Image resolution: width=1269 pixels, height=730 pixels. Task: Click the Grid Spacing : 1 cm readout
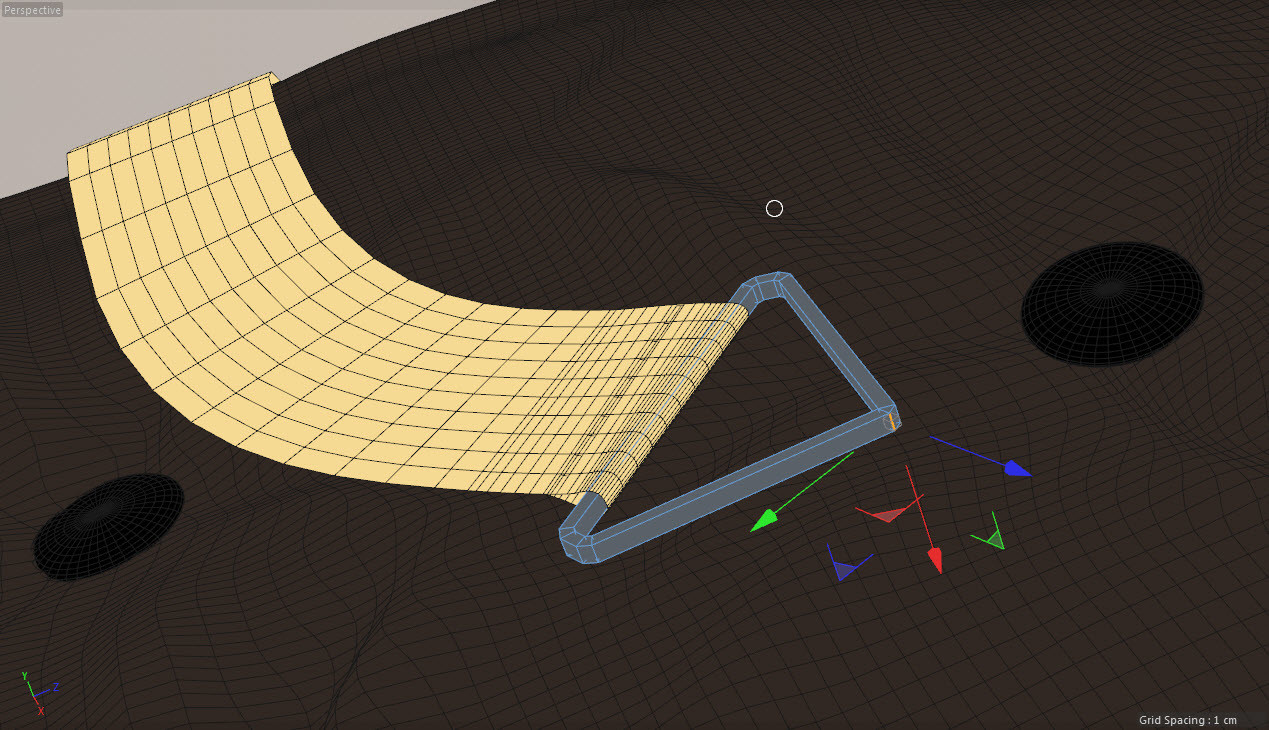coord(1188,720)
